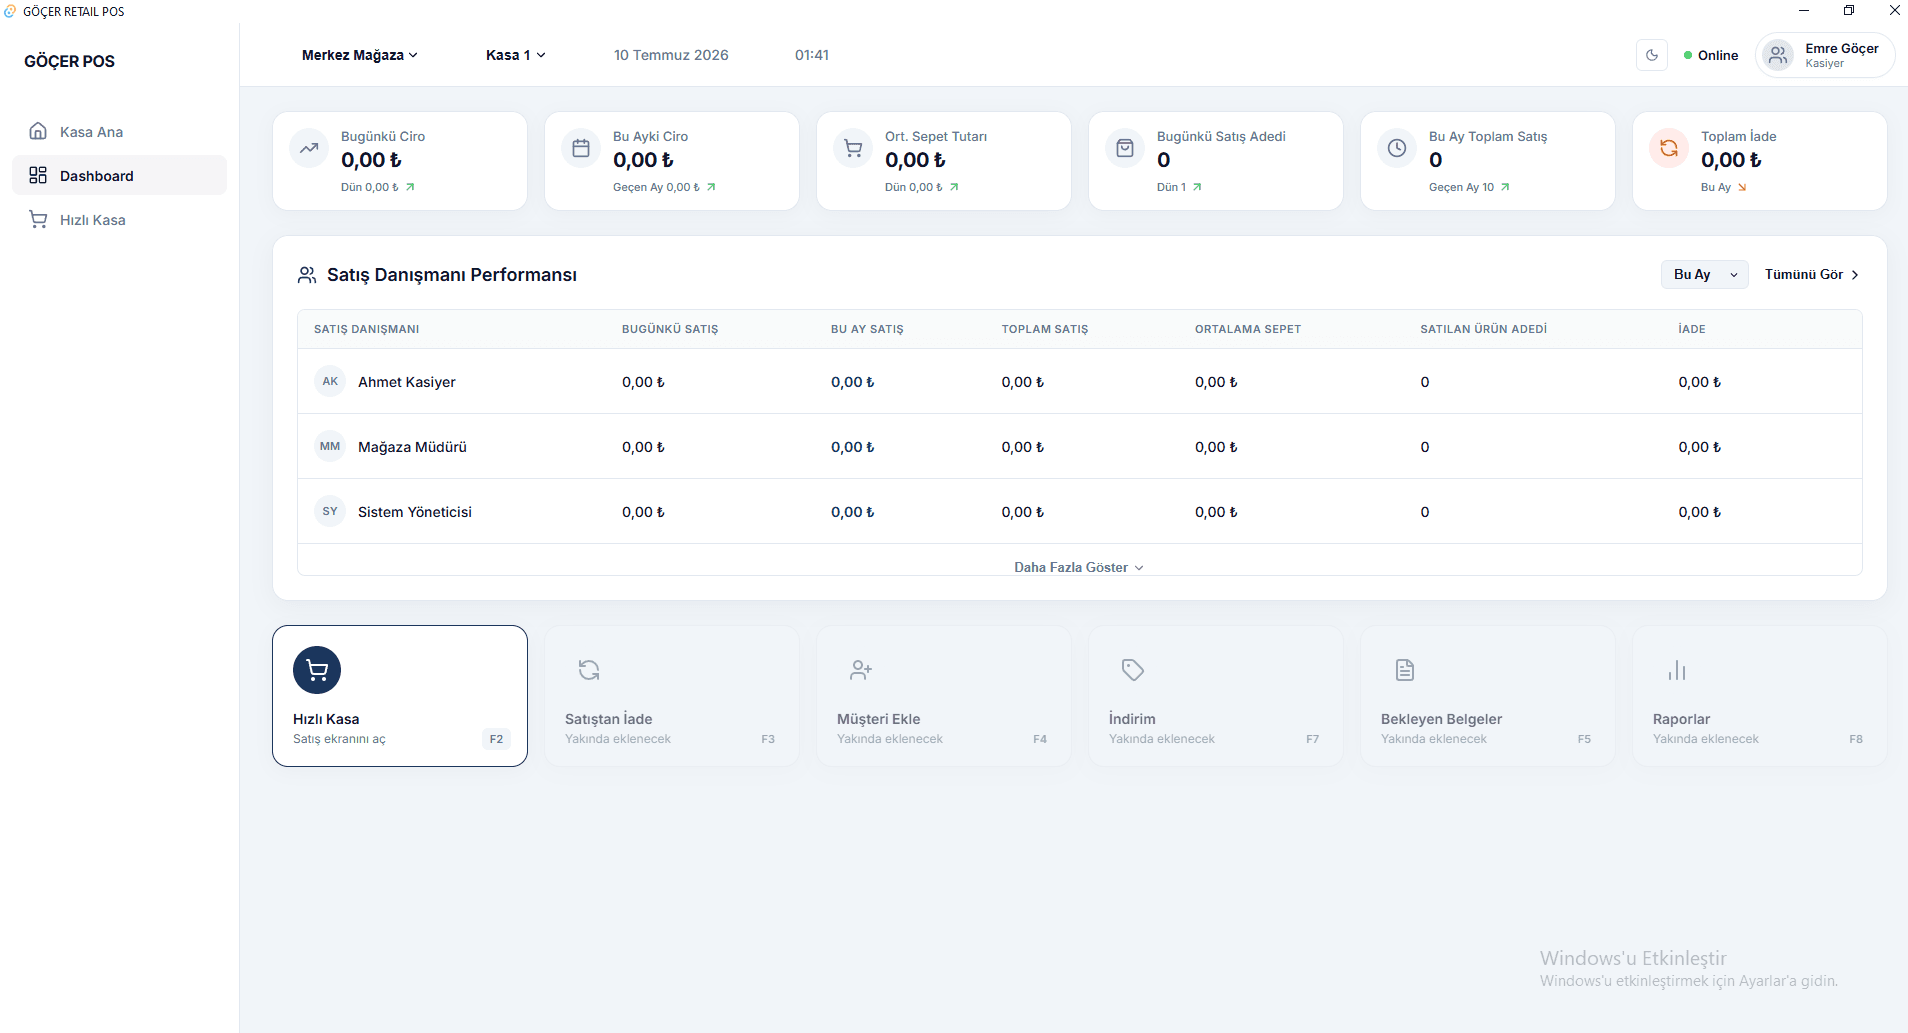Viewport: 1908px width, 1033px height.
Task: Click the AK avatar for Ahmet Kasiyer
Action: pos(330,381)
